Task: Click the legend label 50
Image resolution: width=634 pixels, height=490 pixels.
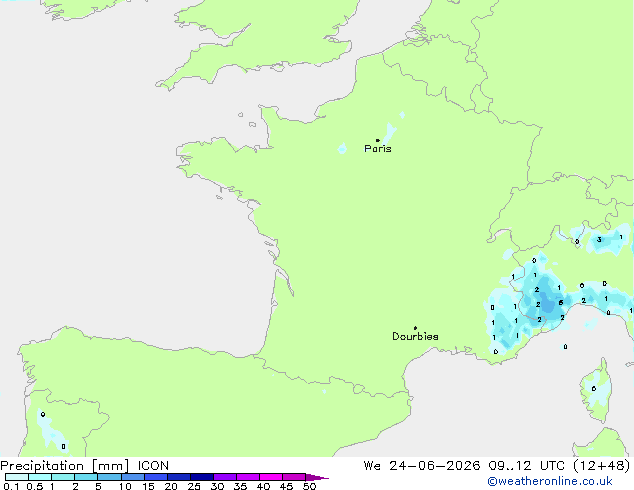Action: [309, 486]
